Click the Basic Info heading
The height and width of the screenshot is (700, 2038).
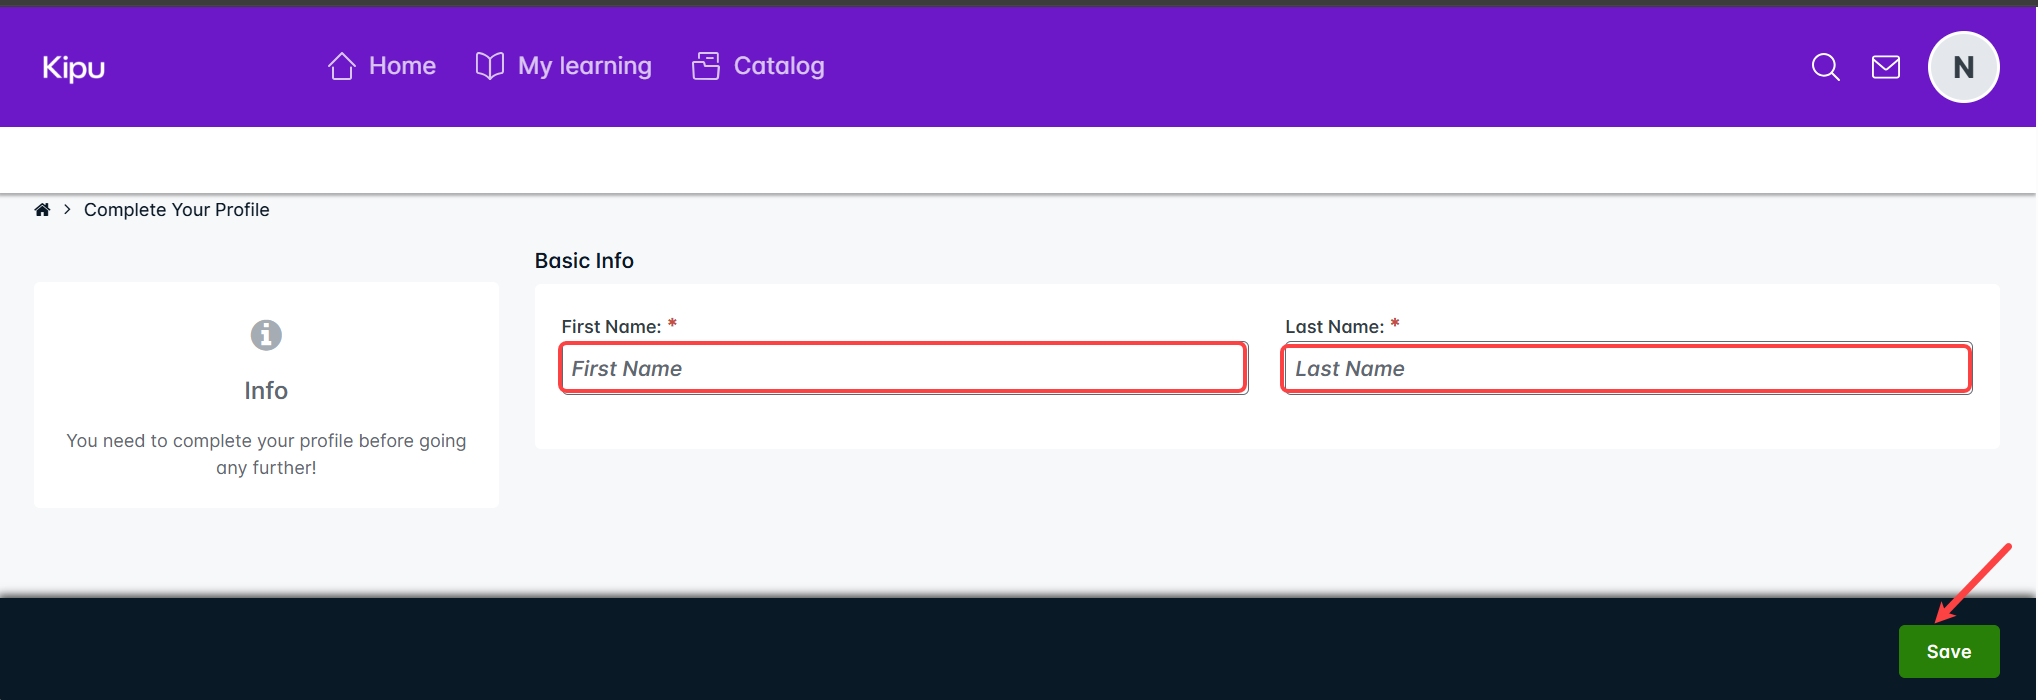tap(584, 261)
